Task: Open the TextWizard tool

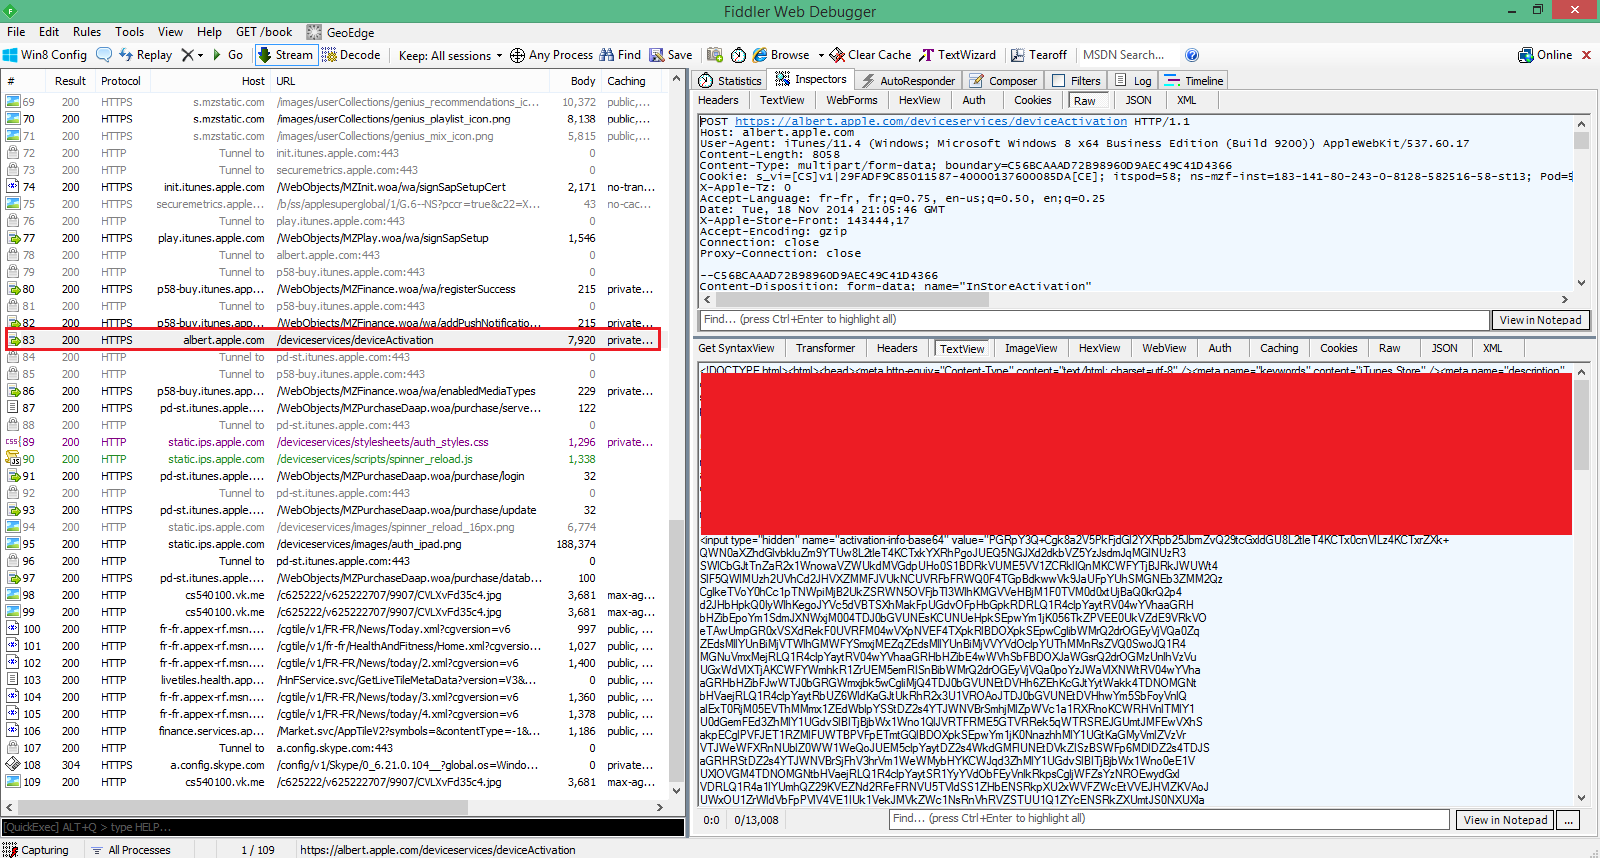Action: (958, 55)
